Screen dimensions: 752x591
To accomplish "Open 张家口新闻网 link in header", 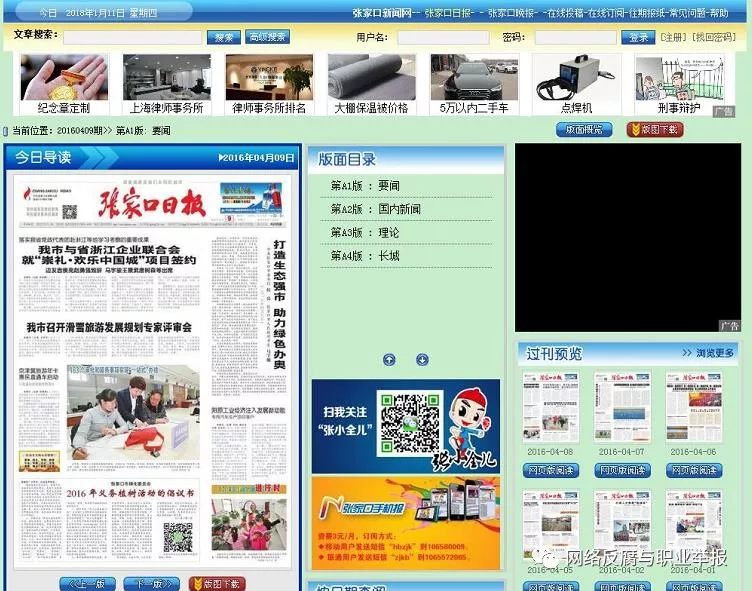I will 382,13.
